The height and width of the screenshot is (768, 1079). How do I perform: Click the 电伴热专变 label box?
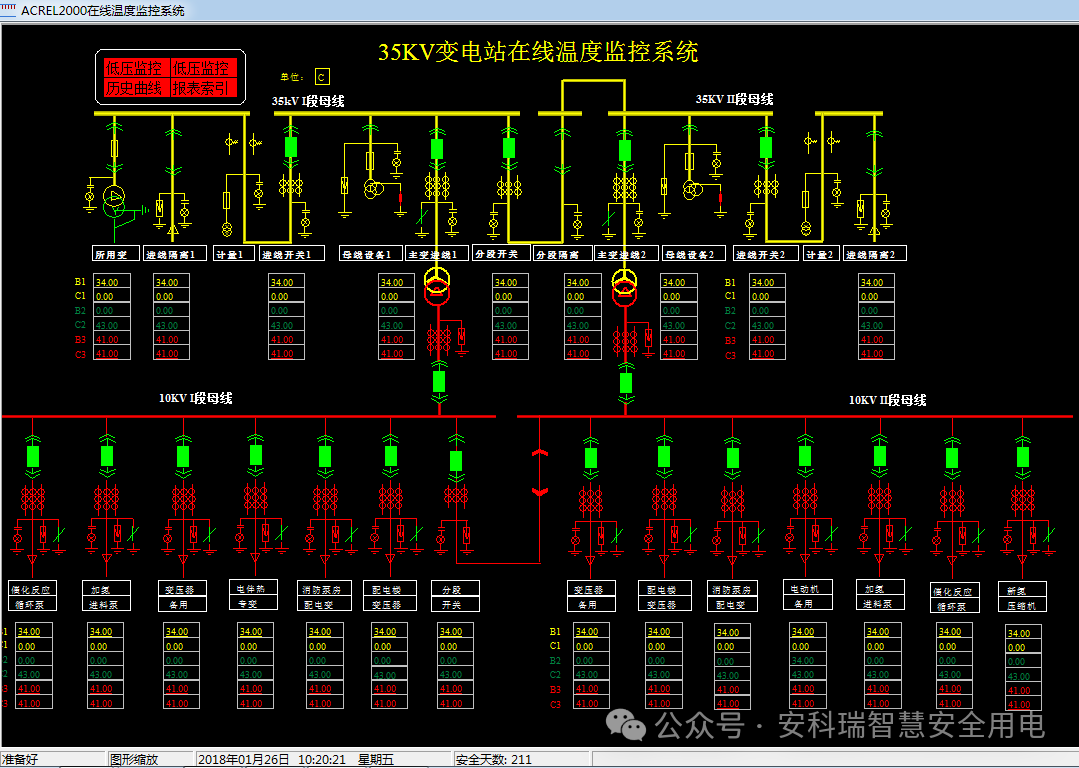pos(253,595)
